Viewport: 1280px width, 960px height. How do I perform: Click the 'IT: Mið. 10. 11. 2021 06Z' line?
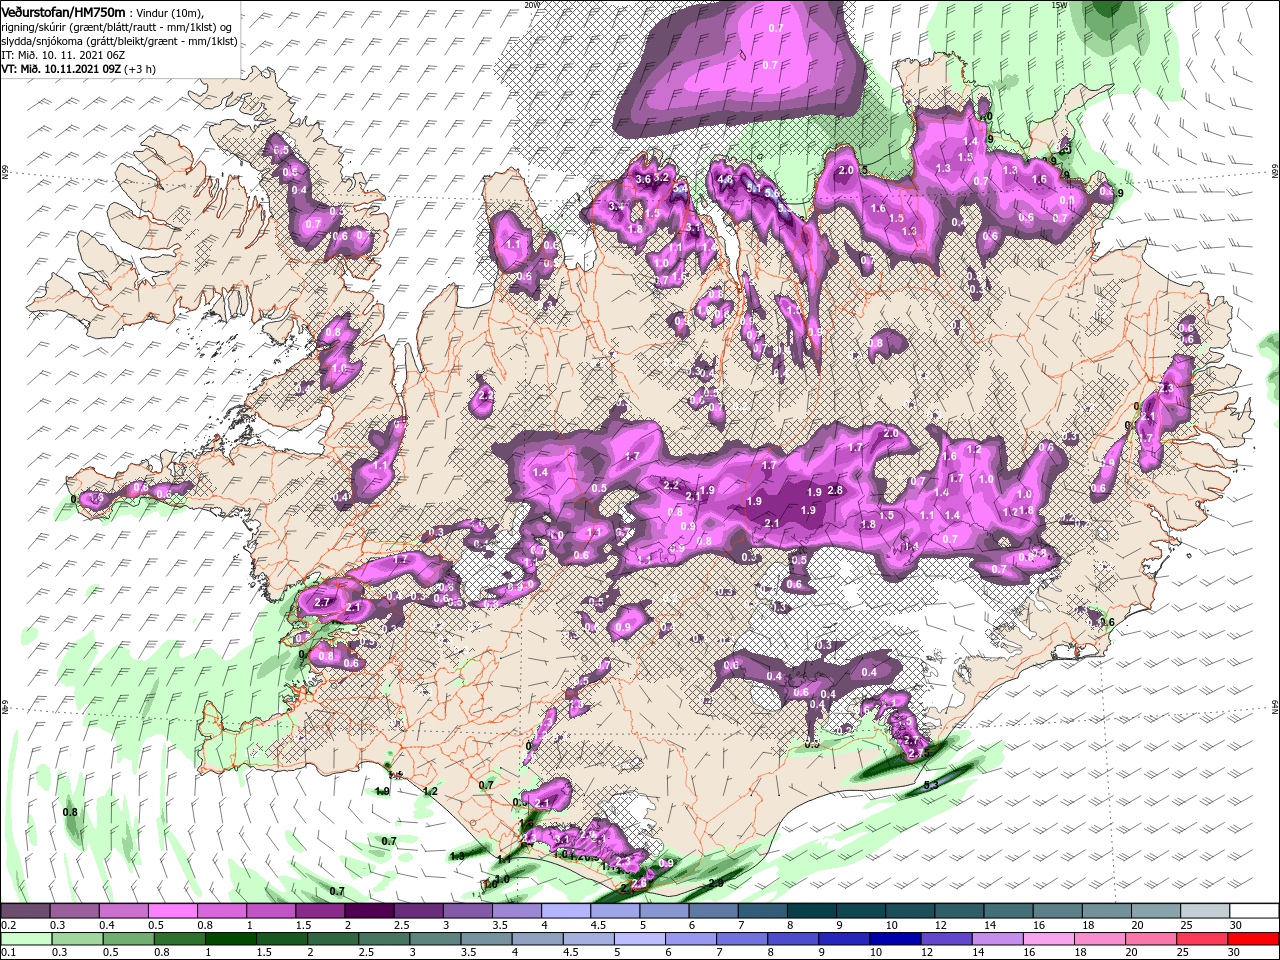62,55
